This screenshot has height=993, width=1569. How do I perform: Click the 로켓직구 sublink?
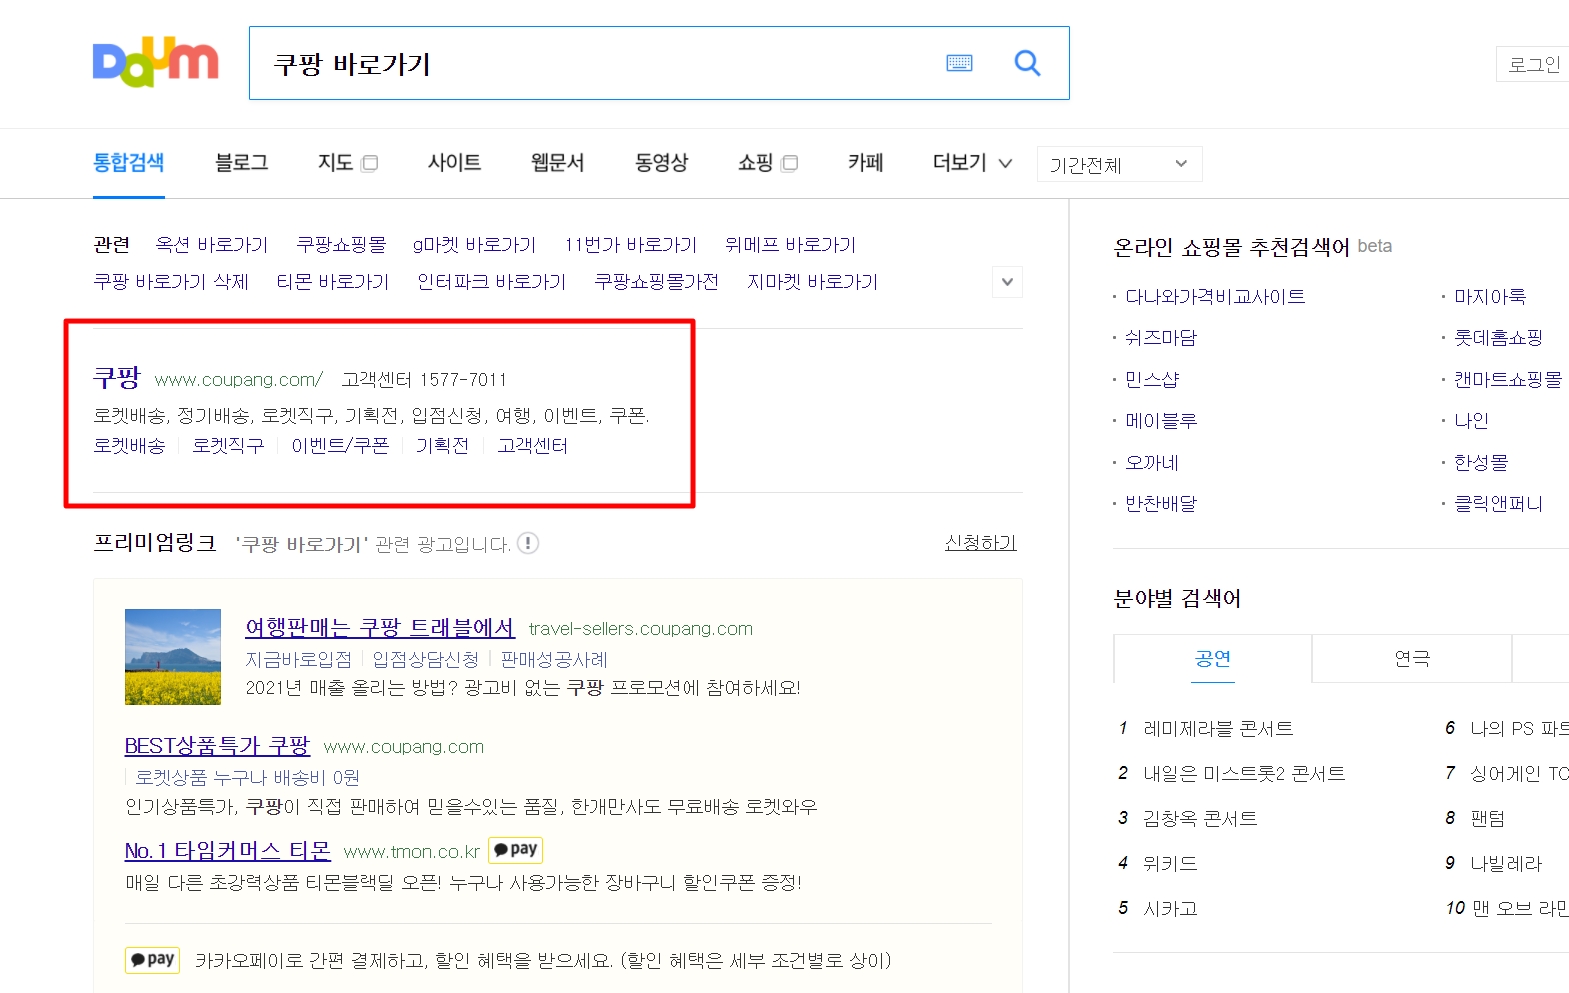[x=228, y=446]
